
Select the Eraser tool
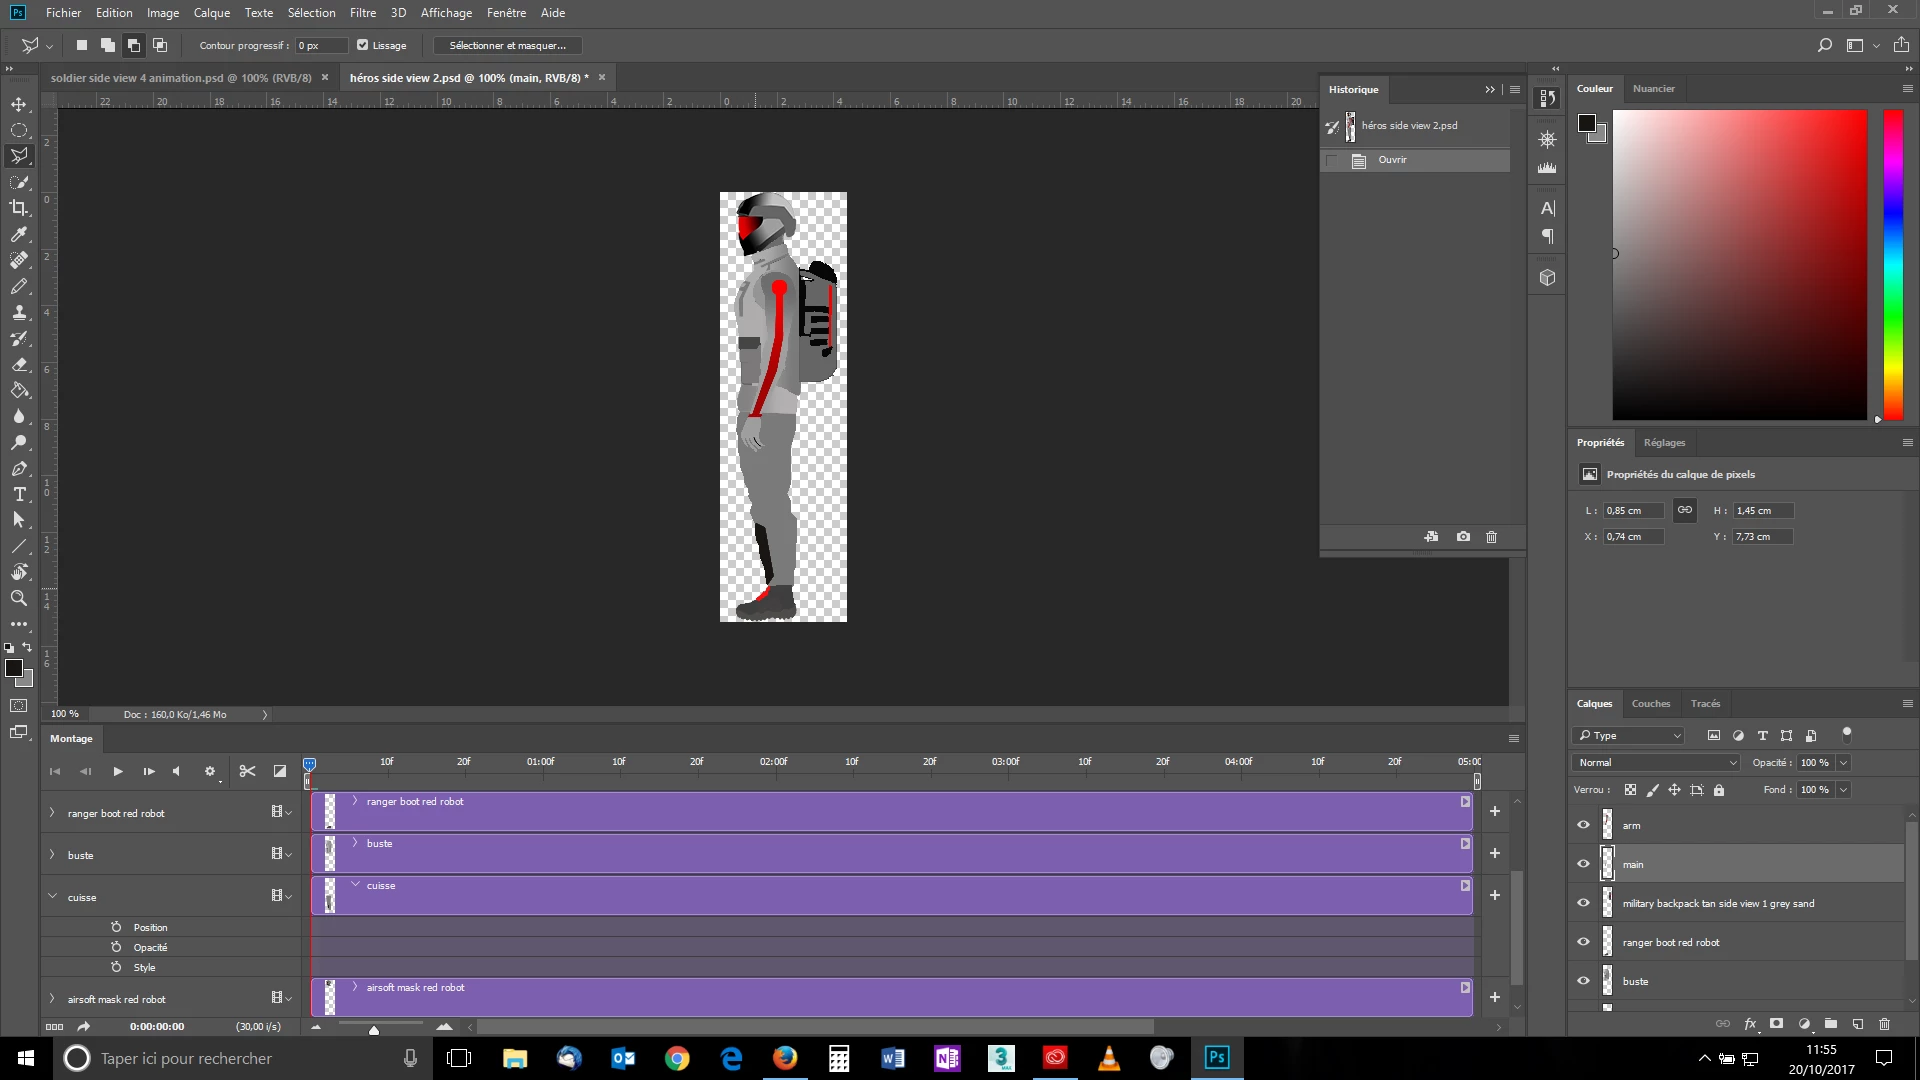coord(19,365)
